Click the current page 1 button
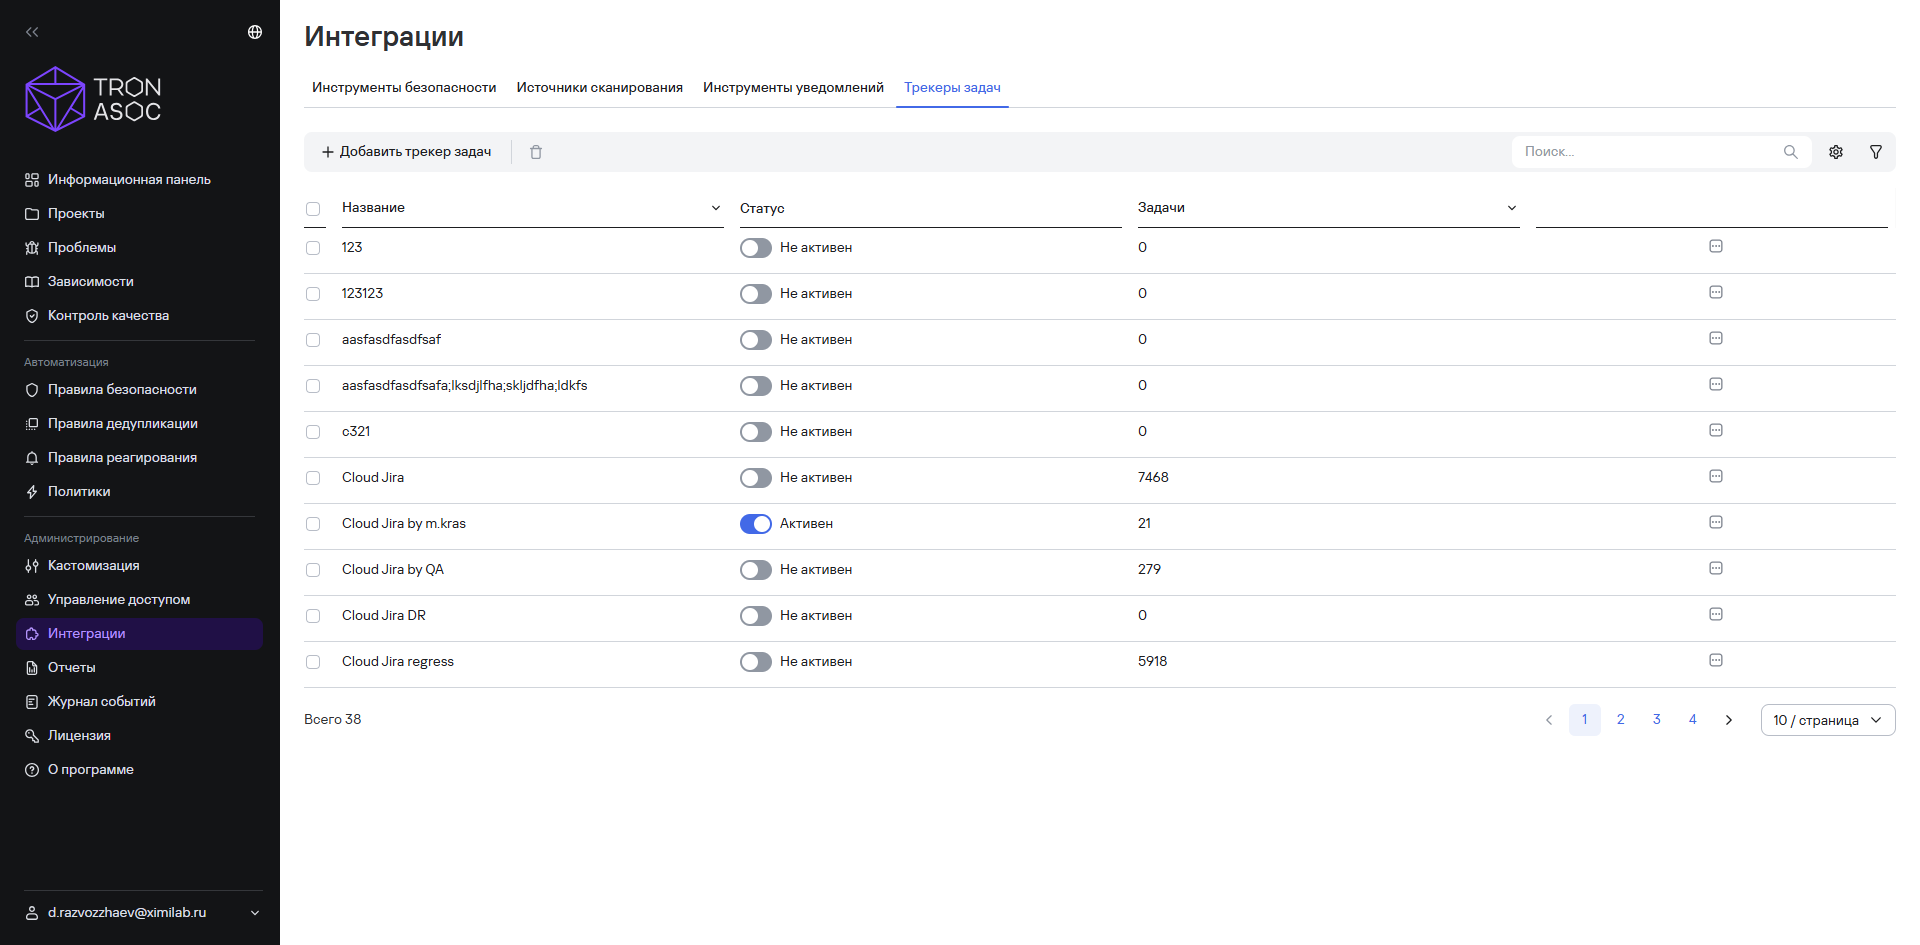This screenshot has height=945, width=1920. (x=1585, y=720)
